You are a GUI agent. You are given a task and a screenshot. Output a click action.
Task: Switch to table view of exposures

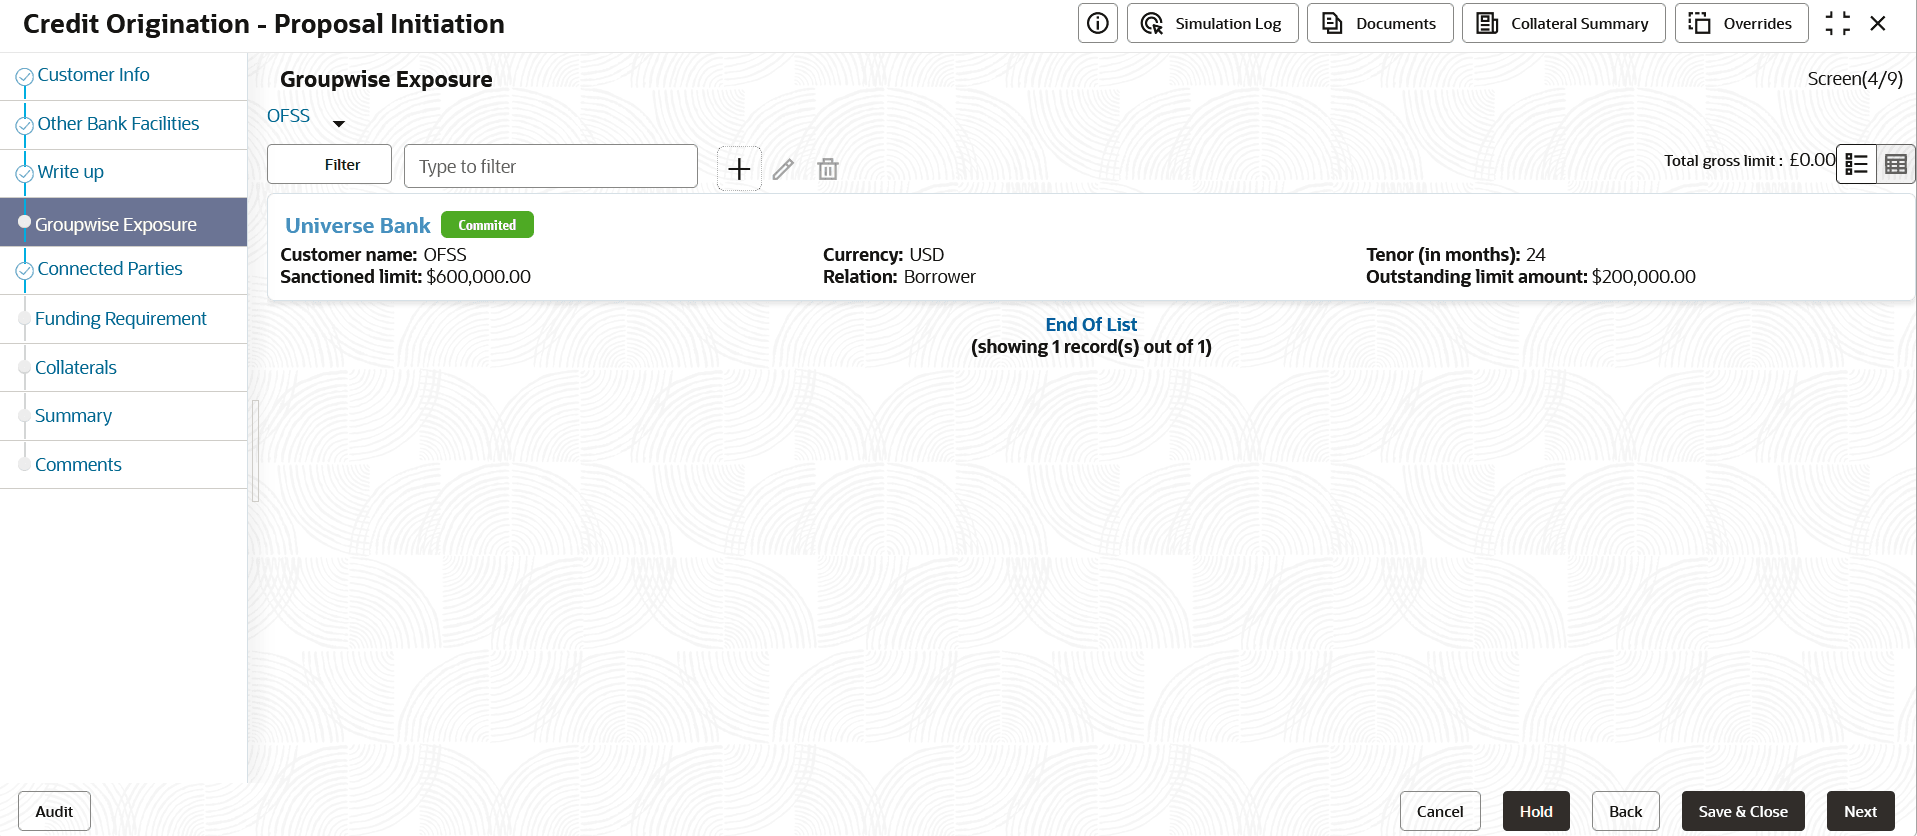pos(1896,163)
